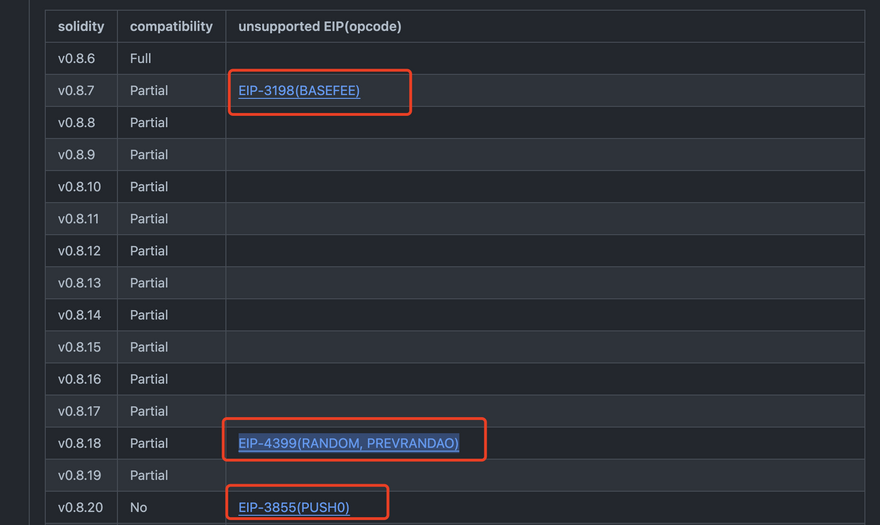Select the v0.8.10 version cell
This screenshot has width=880, height=525.
pos(80,187)
